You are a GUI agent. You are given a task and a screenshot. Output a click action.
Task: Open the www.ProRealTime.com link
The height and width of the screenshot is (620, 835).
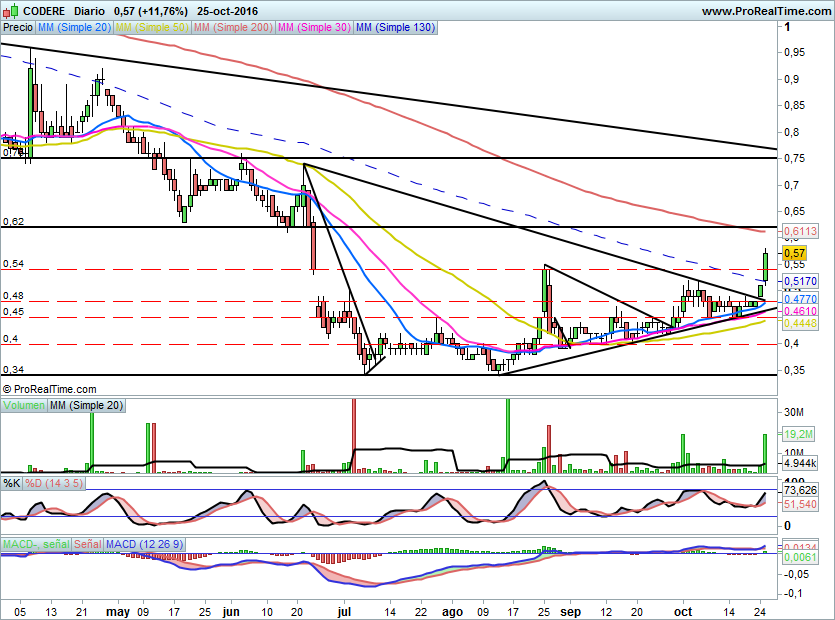pyautogui.click(x=765, y=10)
